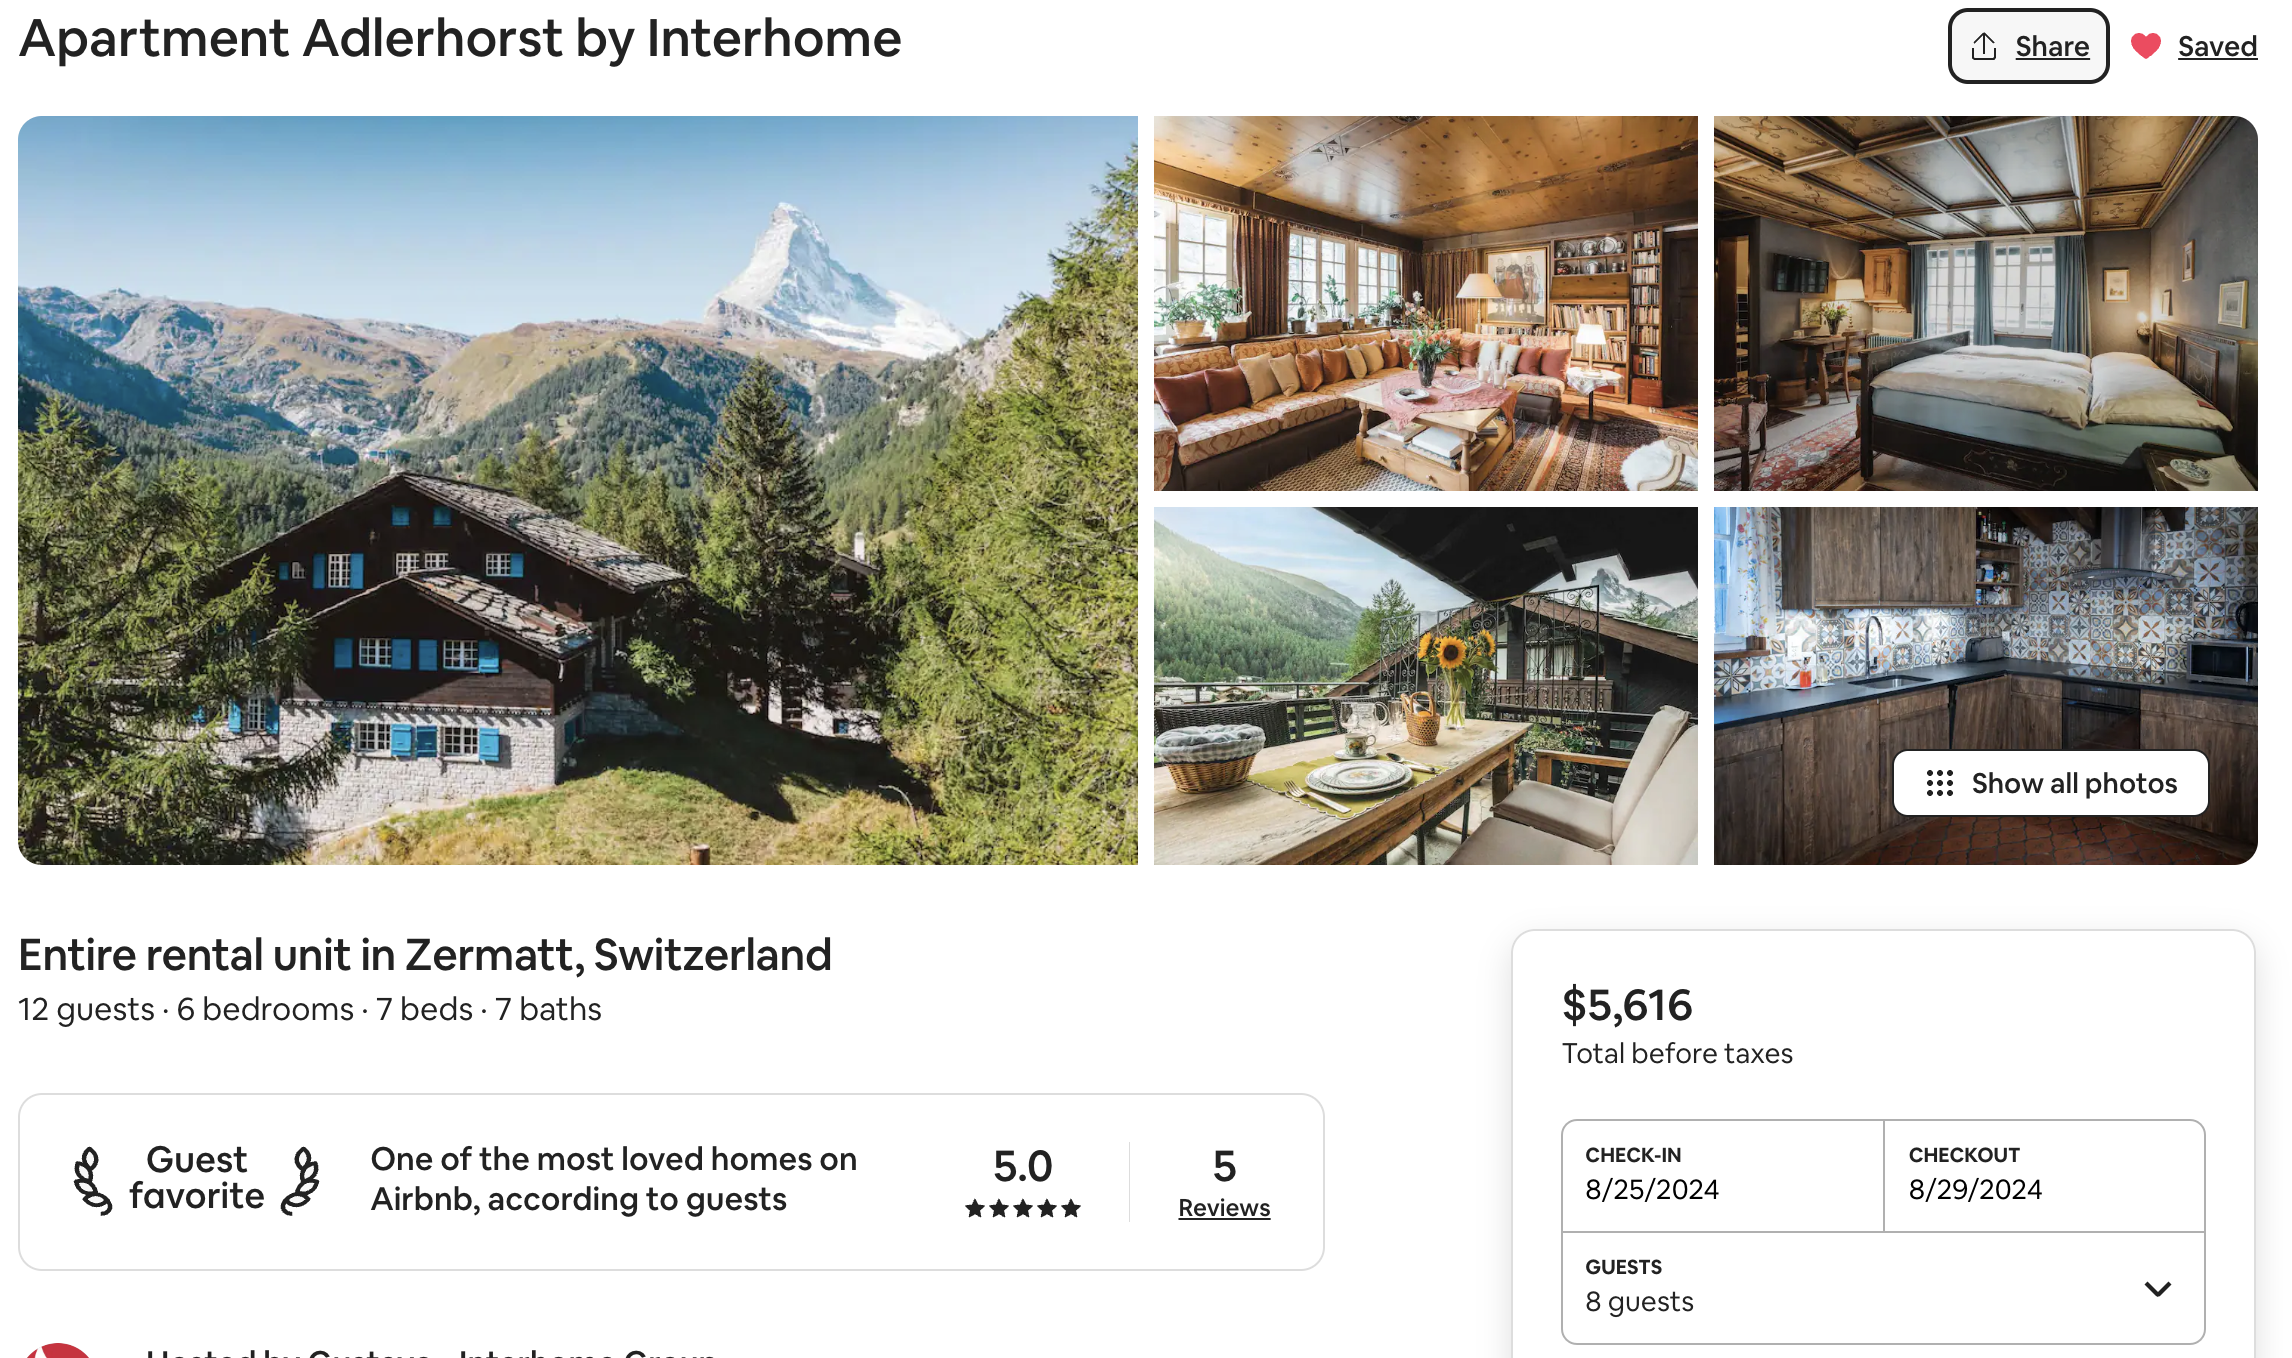This screenshot has height=1358, width=2292.
Task: Open the balcony dining table photo
Action: [x=1425, y=685]
